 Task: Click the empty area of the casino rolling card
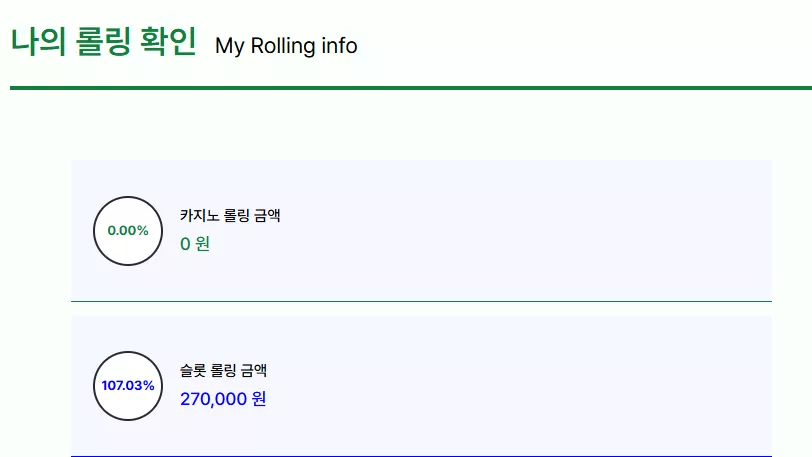pyautogui.click(x=518, y=231)
